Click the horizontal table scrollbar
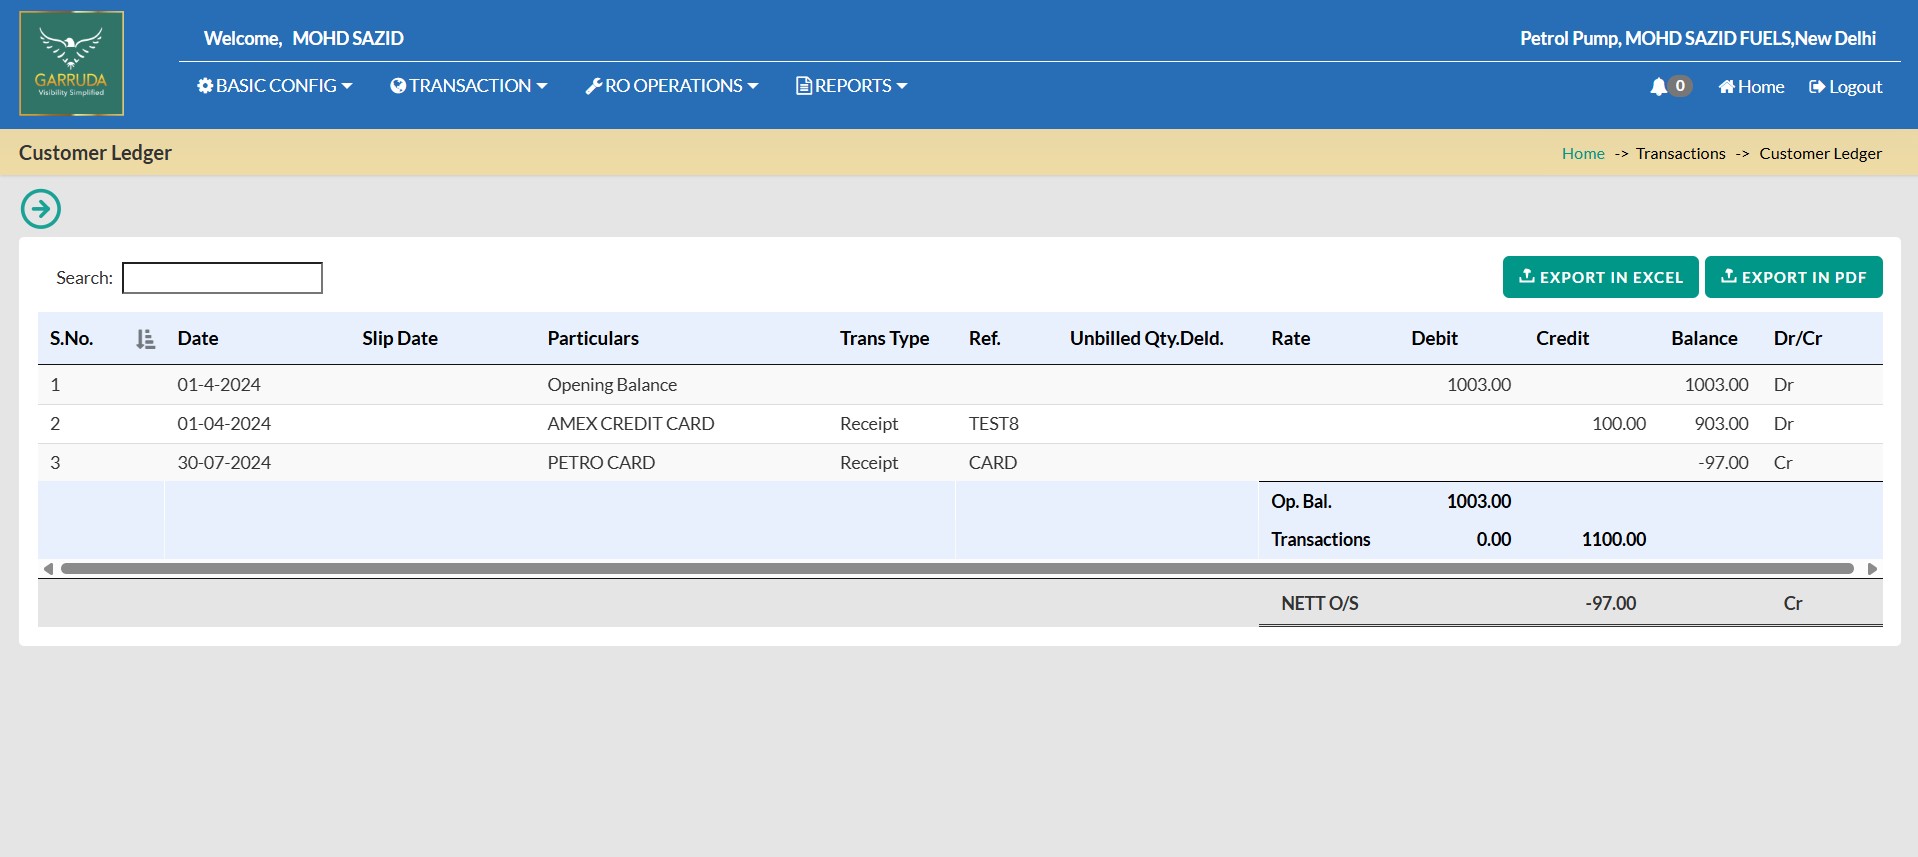 pyautogui.click(x=957, y=569)
